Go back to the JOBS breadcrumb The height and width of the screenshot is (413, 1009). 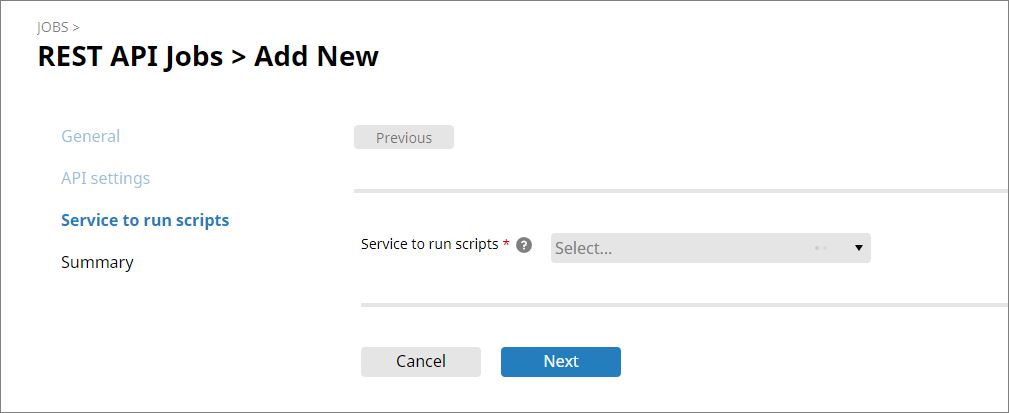click(53, 27)
